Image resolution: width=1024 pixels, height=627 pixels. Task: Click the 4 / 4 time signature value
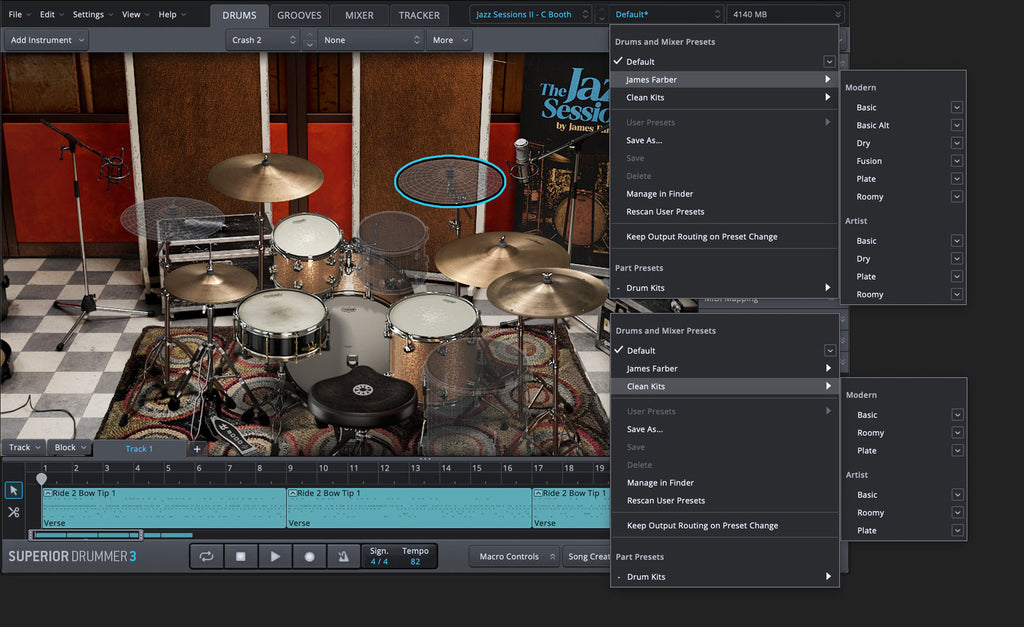[379, 562]
